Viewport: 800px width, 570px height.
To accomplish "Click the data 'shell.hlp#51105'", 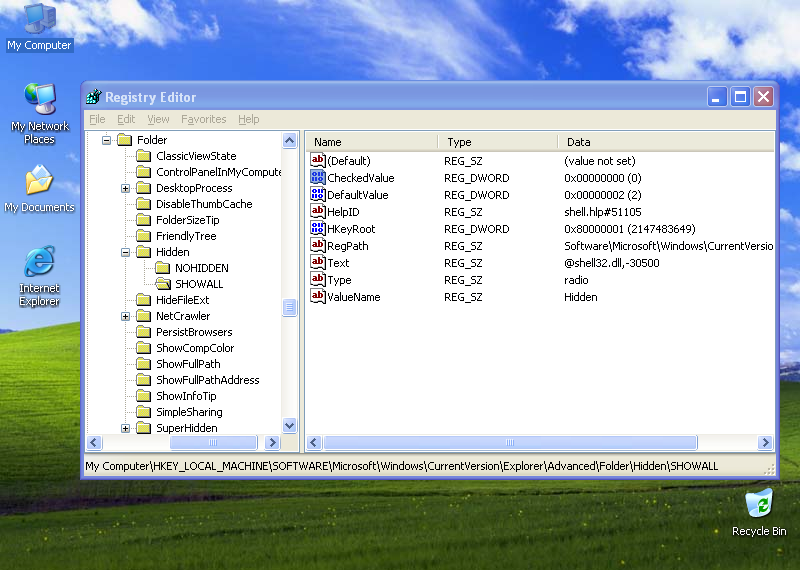I will (x=603, y=212).
